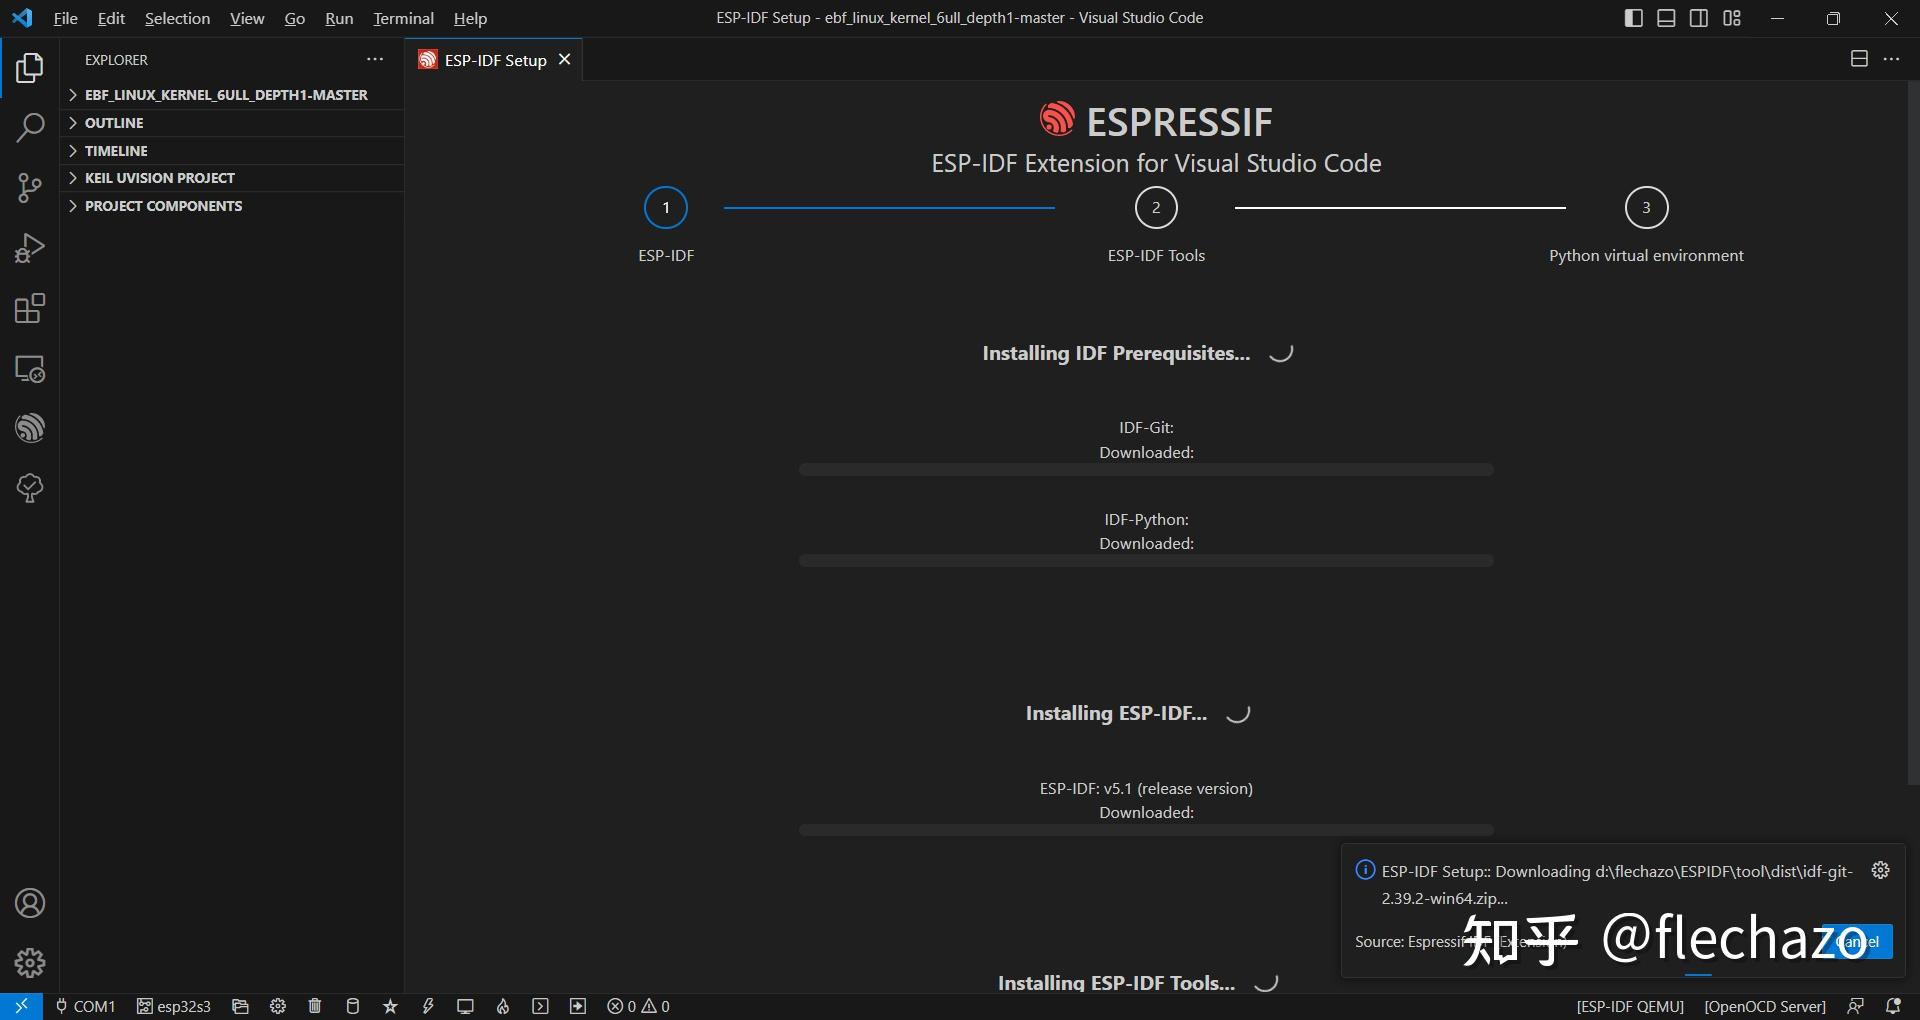Open ESP-IDF terminal icon in status bar

(540, 1006)
